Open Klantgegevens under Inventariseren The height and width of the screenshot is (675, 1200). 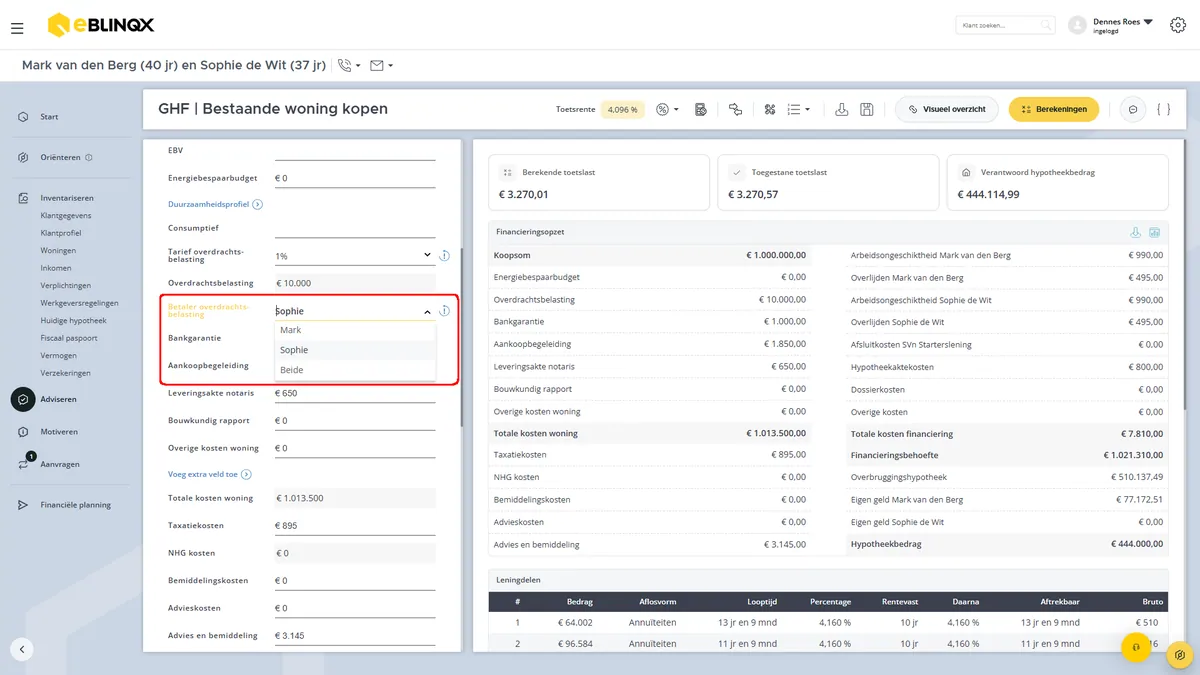pyautogui.click(x=66, y=215)
